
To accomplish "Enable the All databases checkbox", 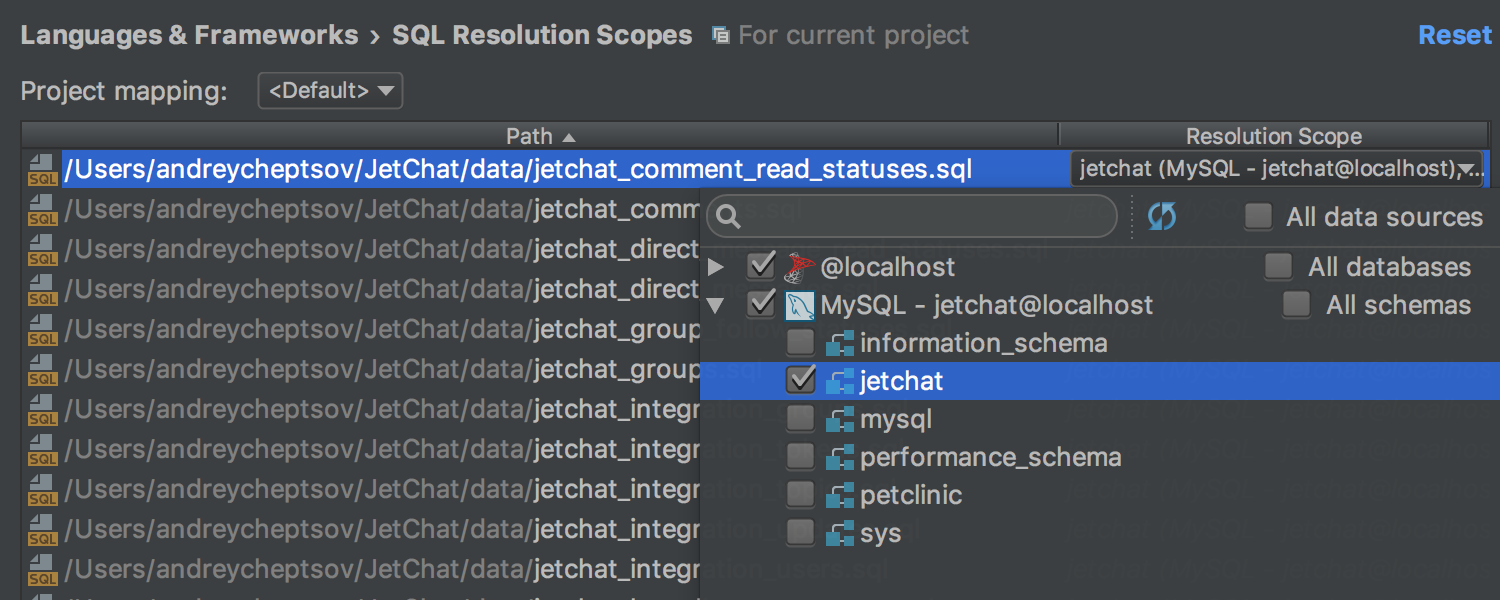I will 1278,266.
